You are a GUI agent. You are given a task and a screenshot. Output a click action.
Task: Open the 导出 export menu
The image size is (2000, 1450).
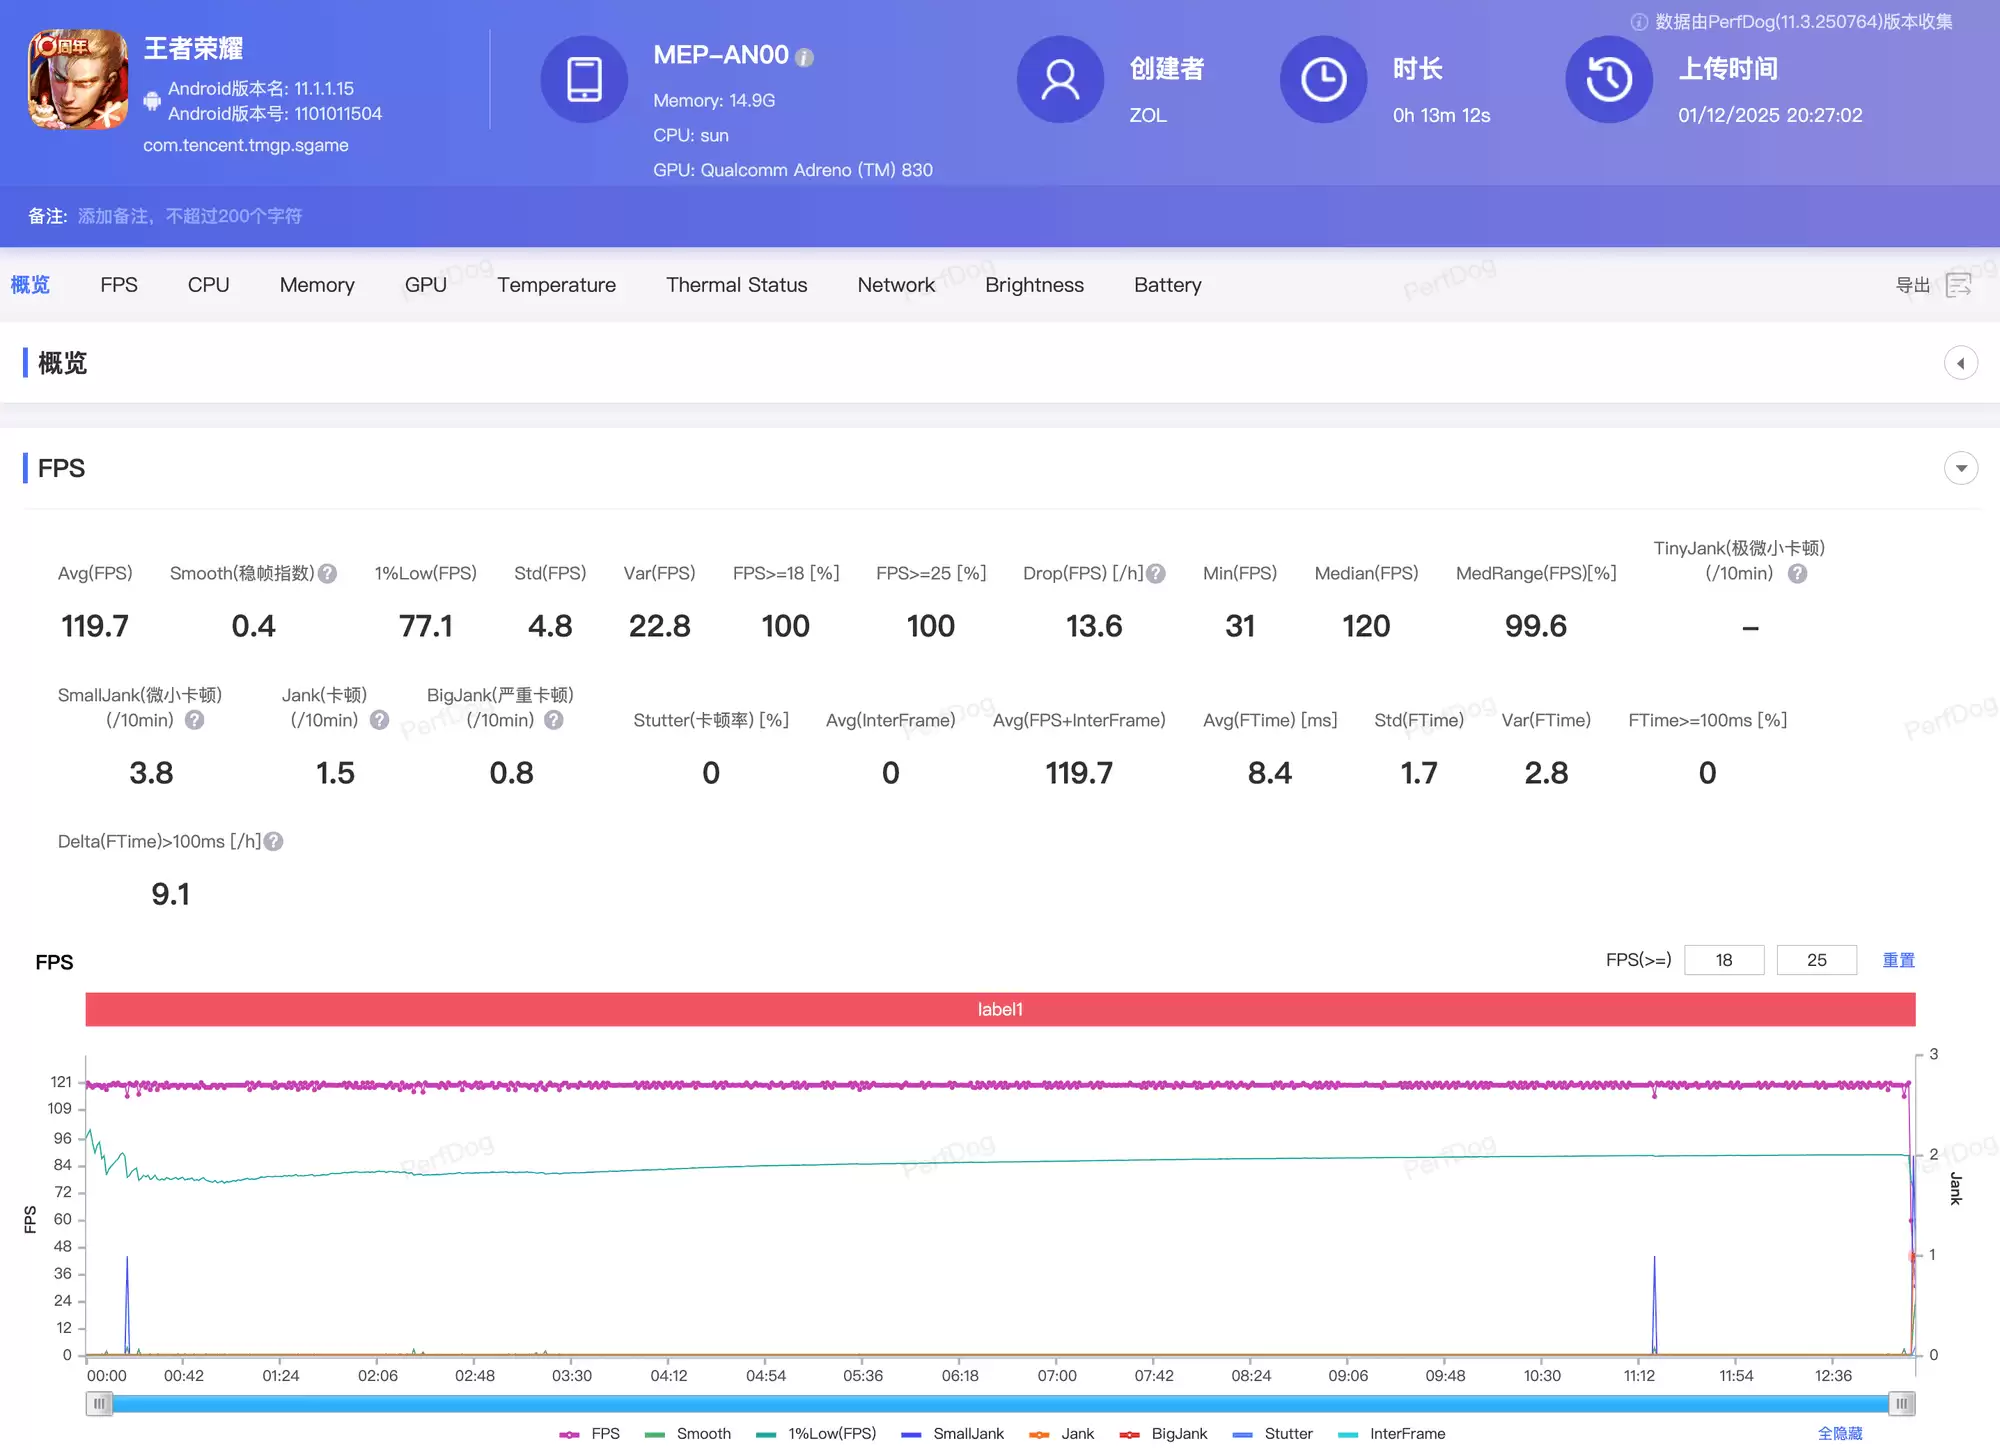tap(1912, 285)
